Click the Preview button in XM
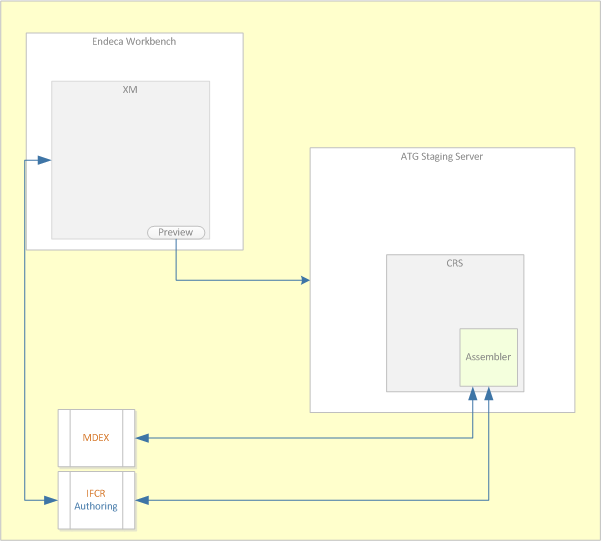 (x=176, y=232)
